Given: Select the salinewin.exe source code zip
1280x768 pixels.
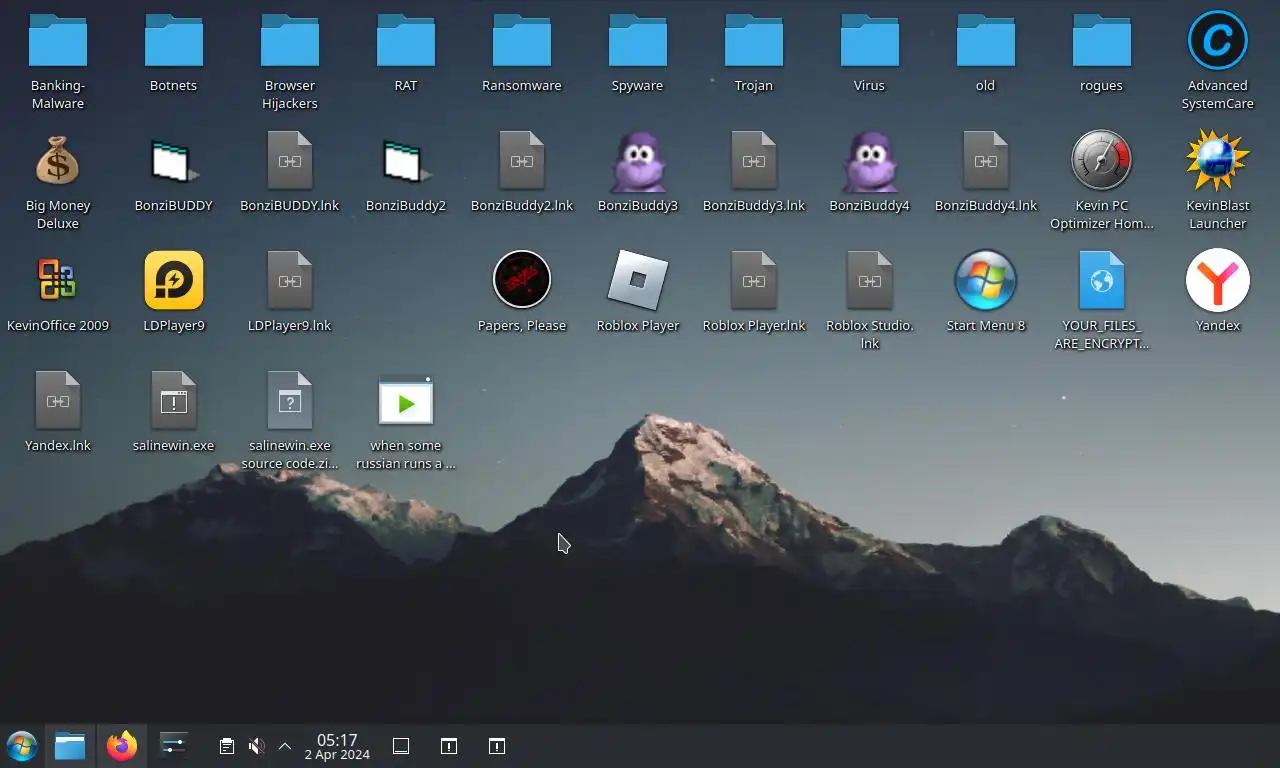Looking at the screenshot, I should click(x=290, y=401).
